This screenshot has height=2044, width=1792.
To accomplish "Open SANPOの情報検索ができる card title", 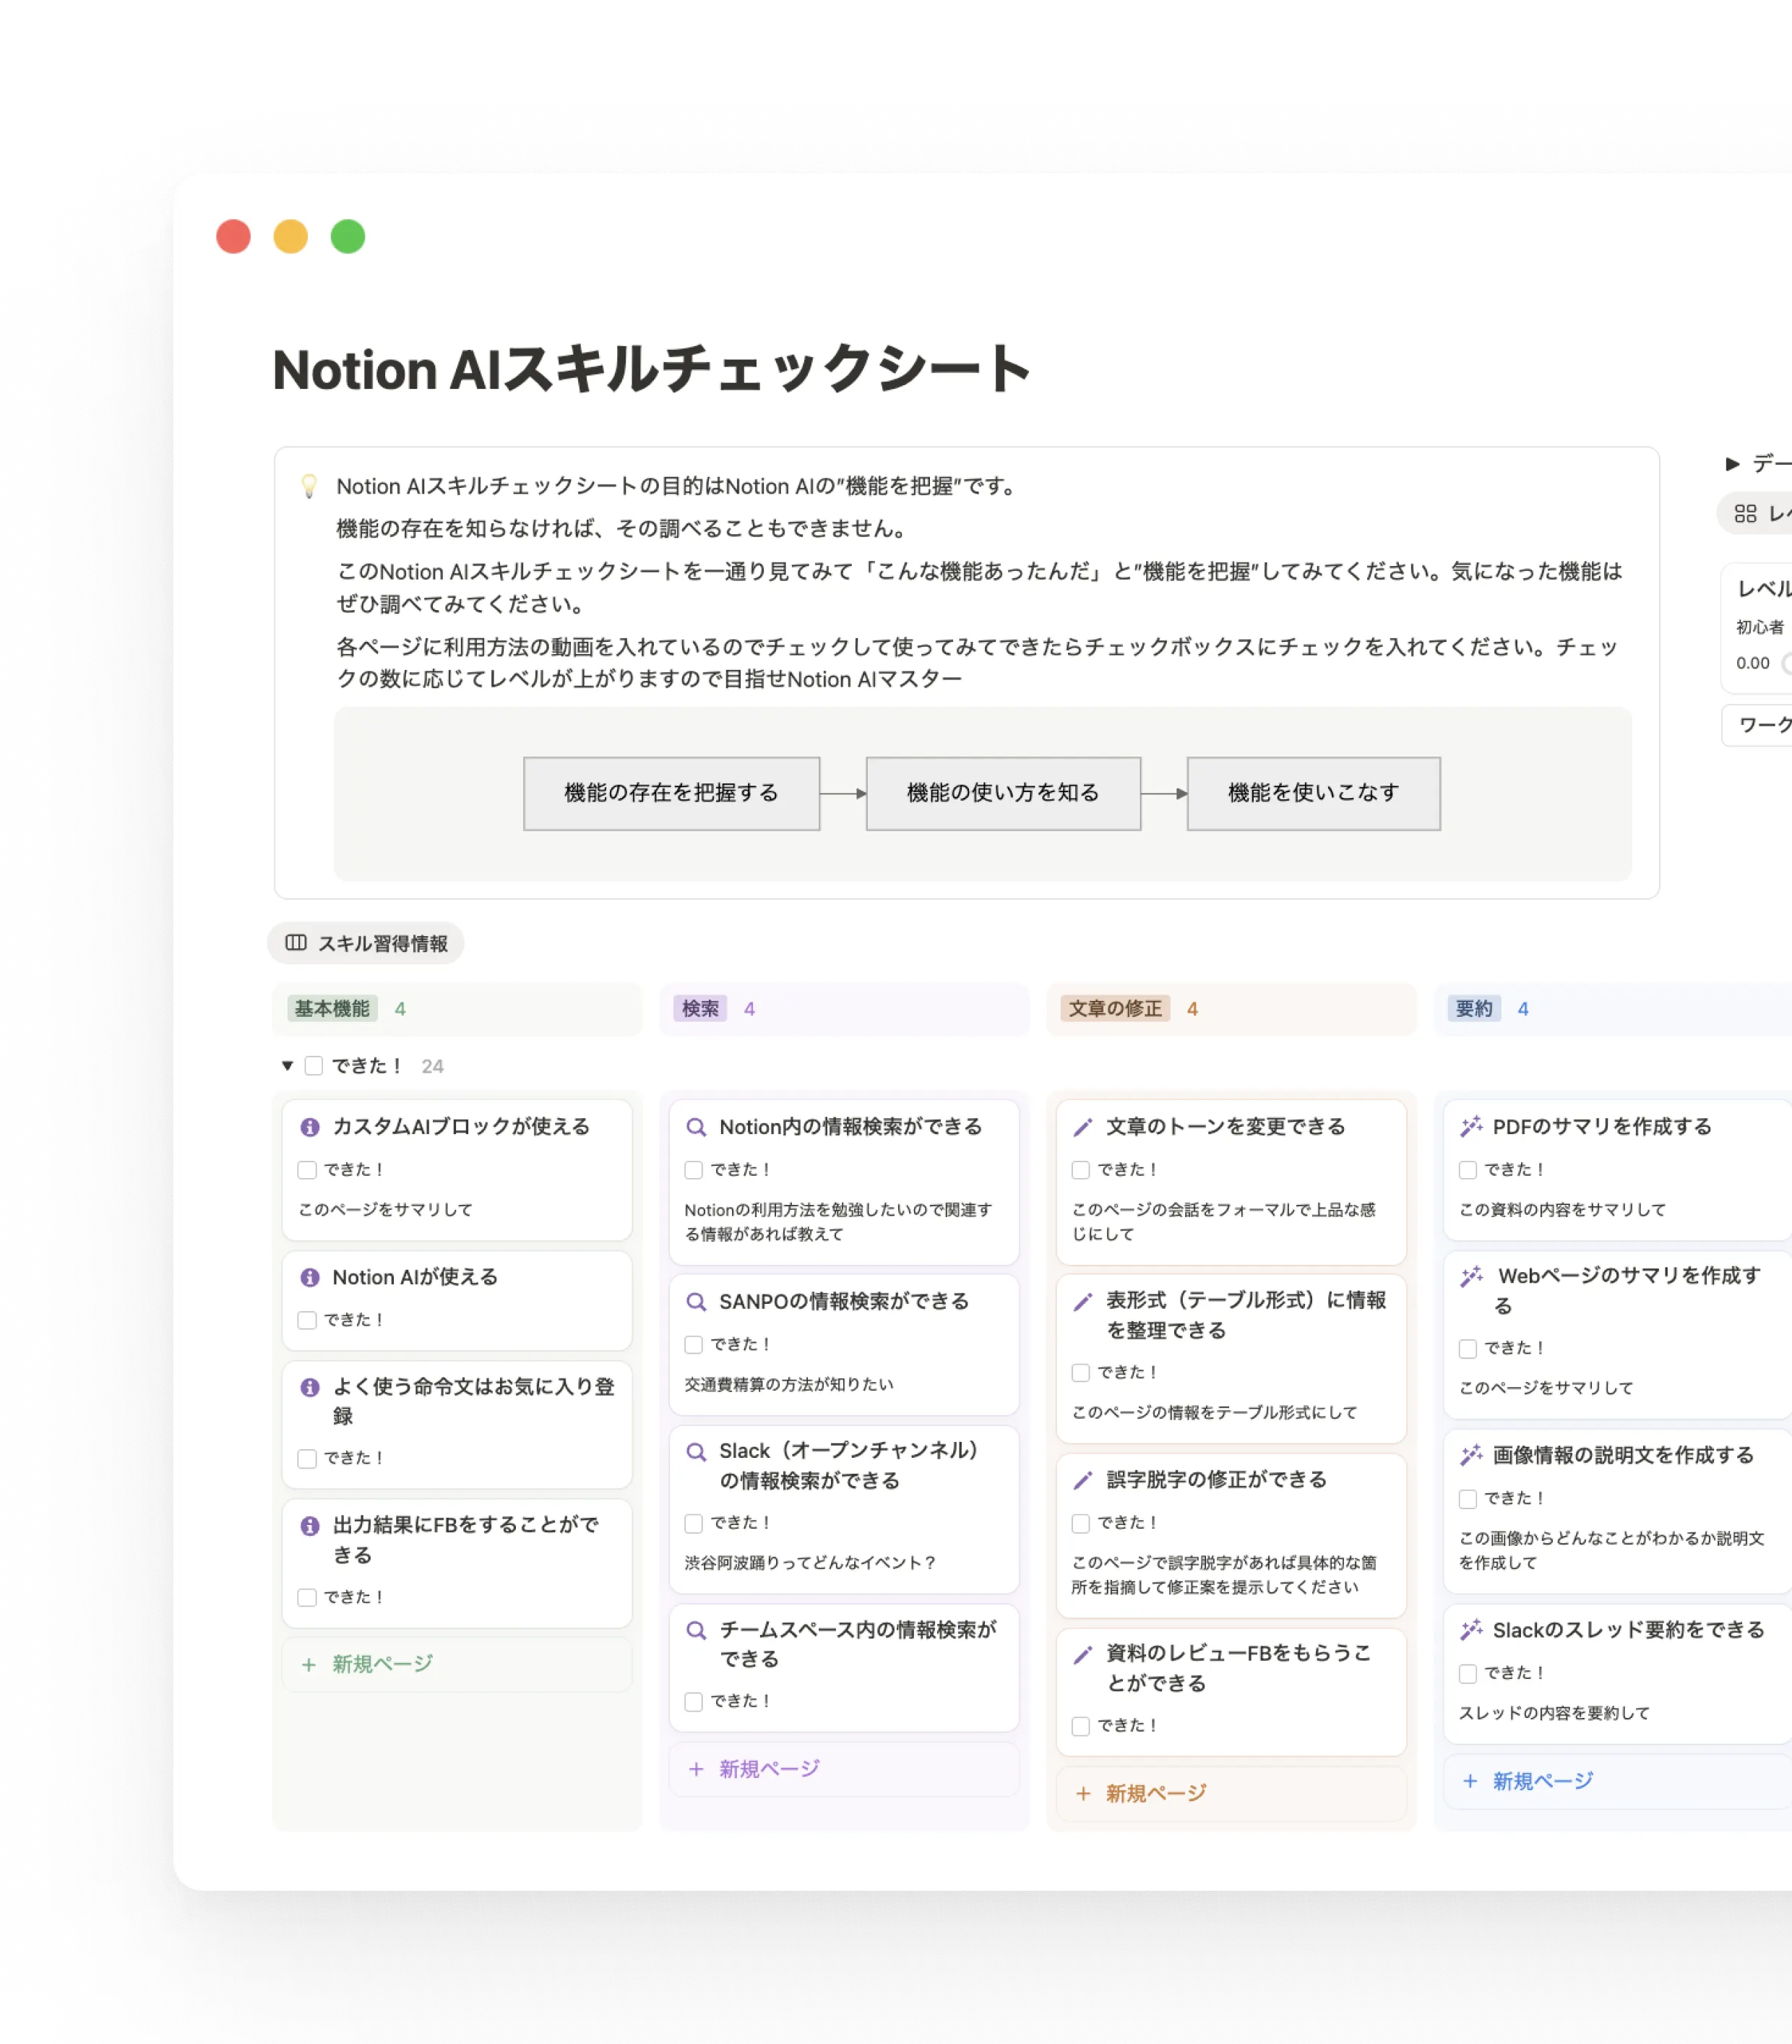I will [x=844, y=1301].
